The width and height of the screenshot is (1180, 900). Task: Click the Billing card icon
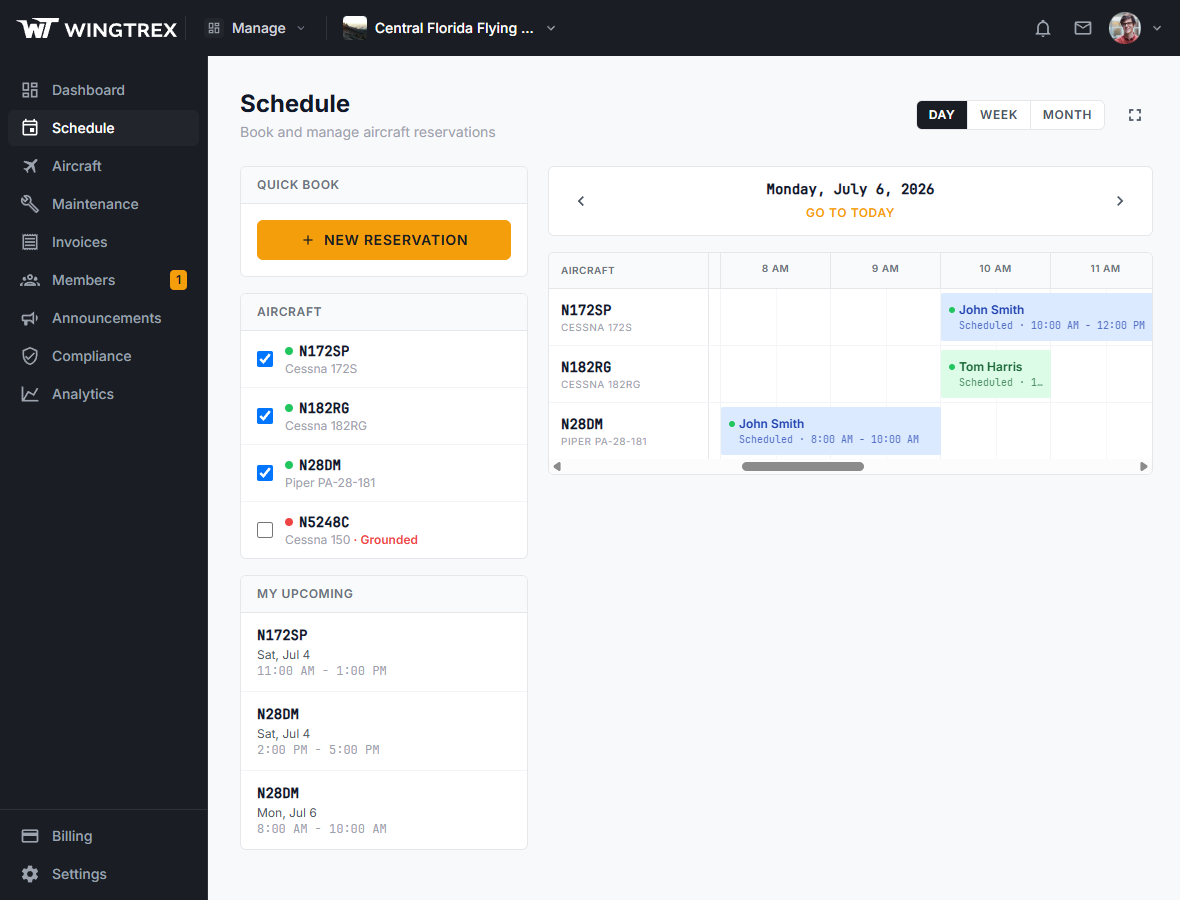pyautogui.click(x=30, y=836)
